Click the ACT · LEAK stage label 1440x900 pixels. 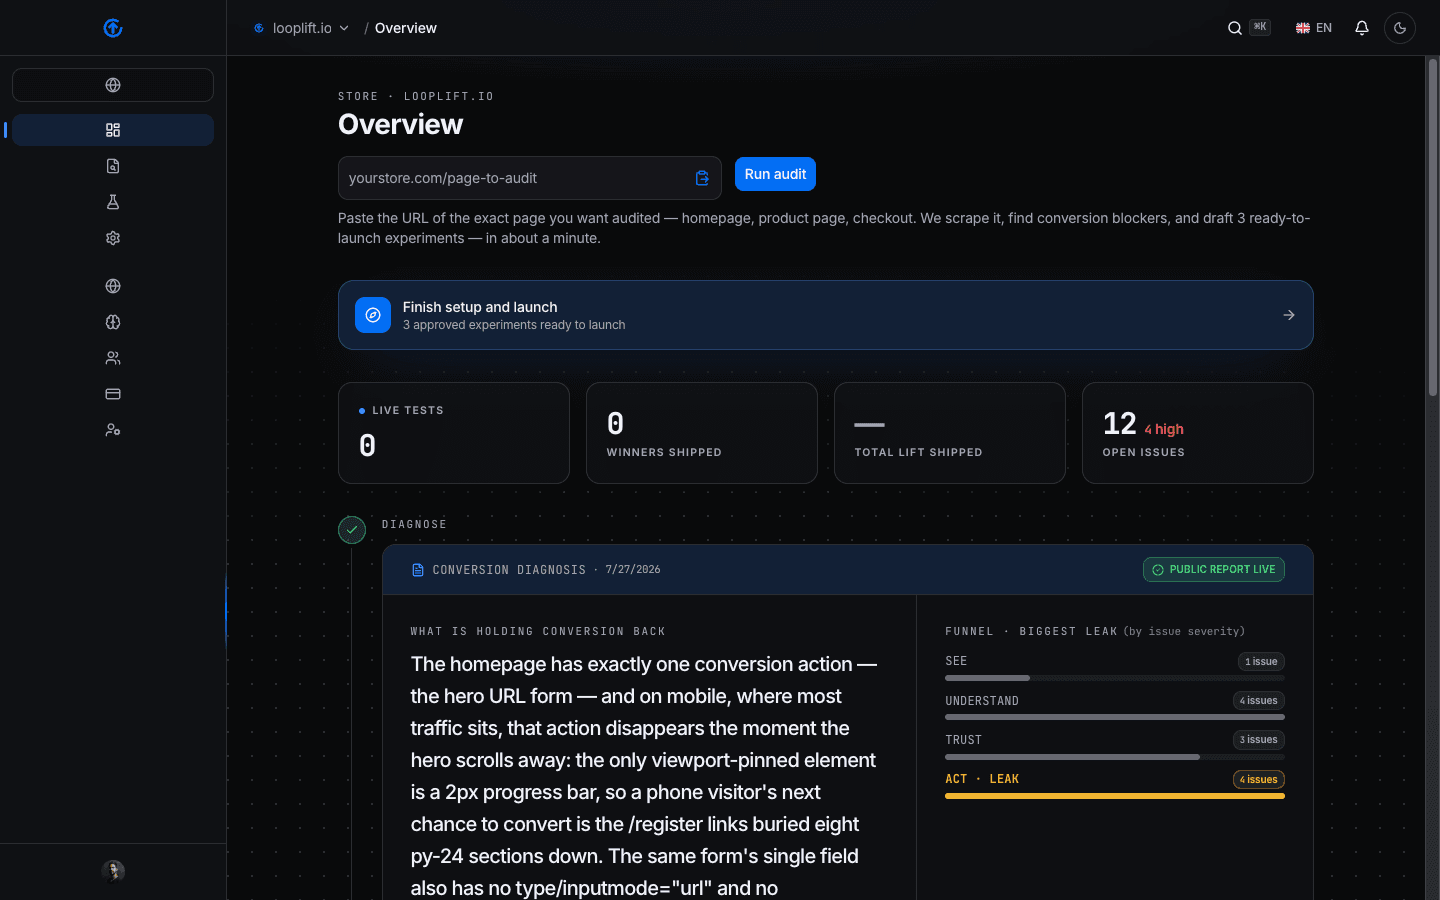tap(982, 779)
